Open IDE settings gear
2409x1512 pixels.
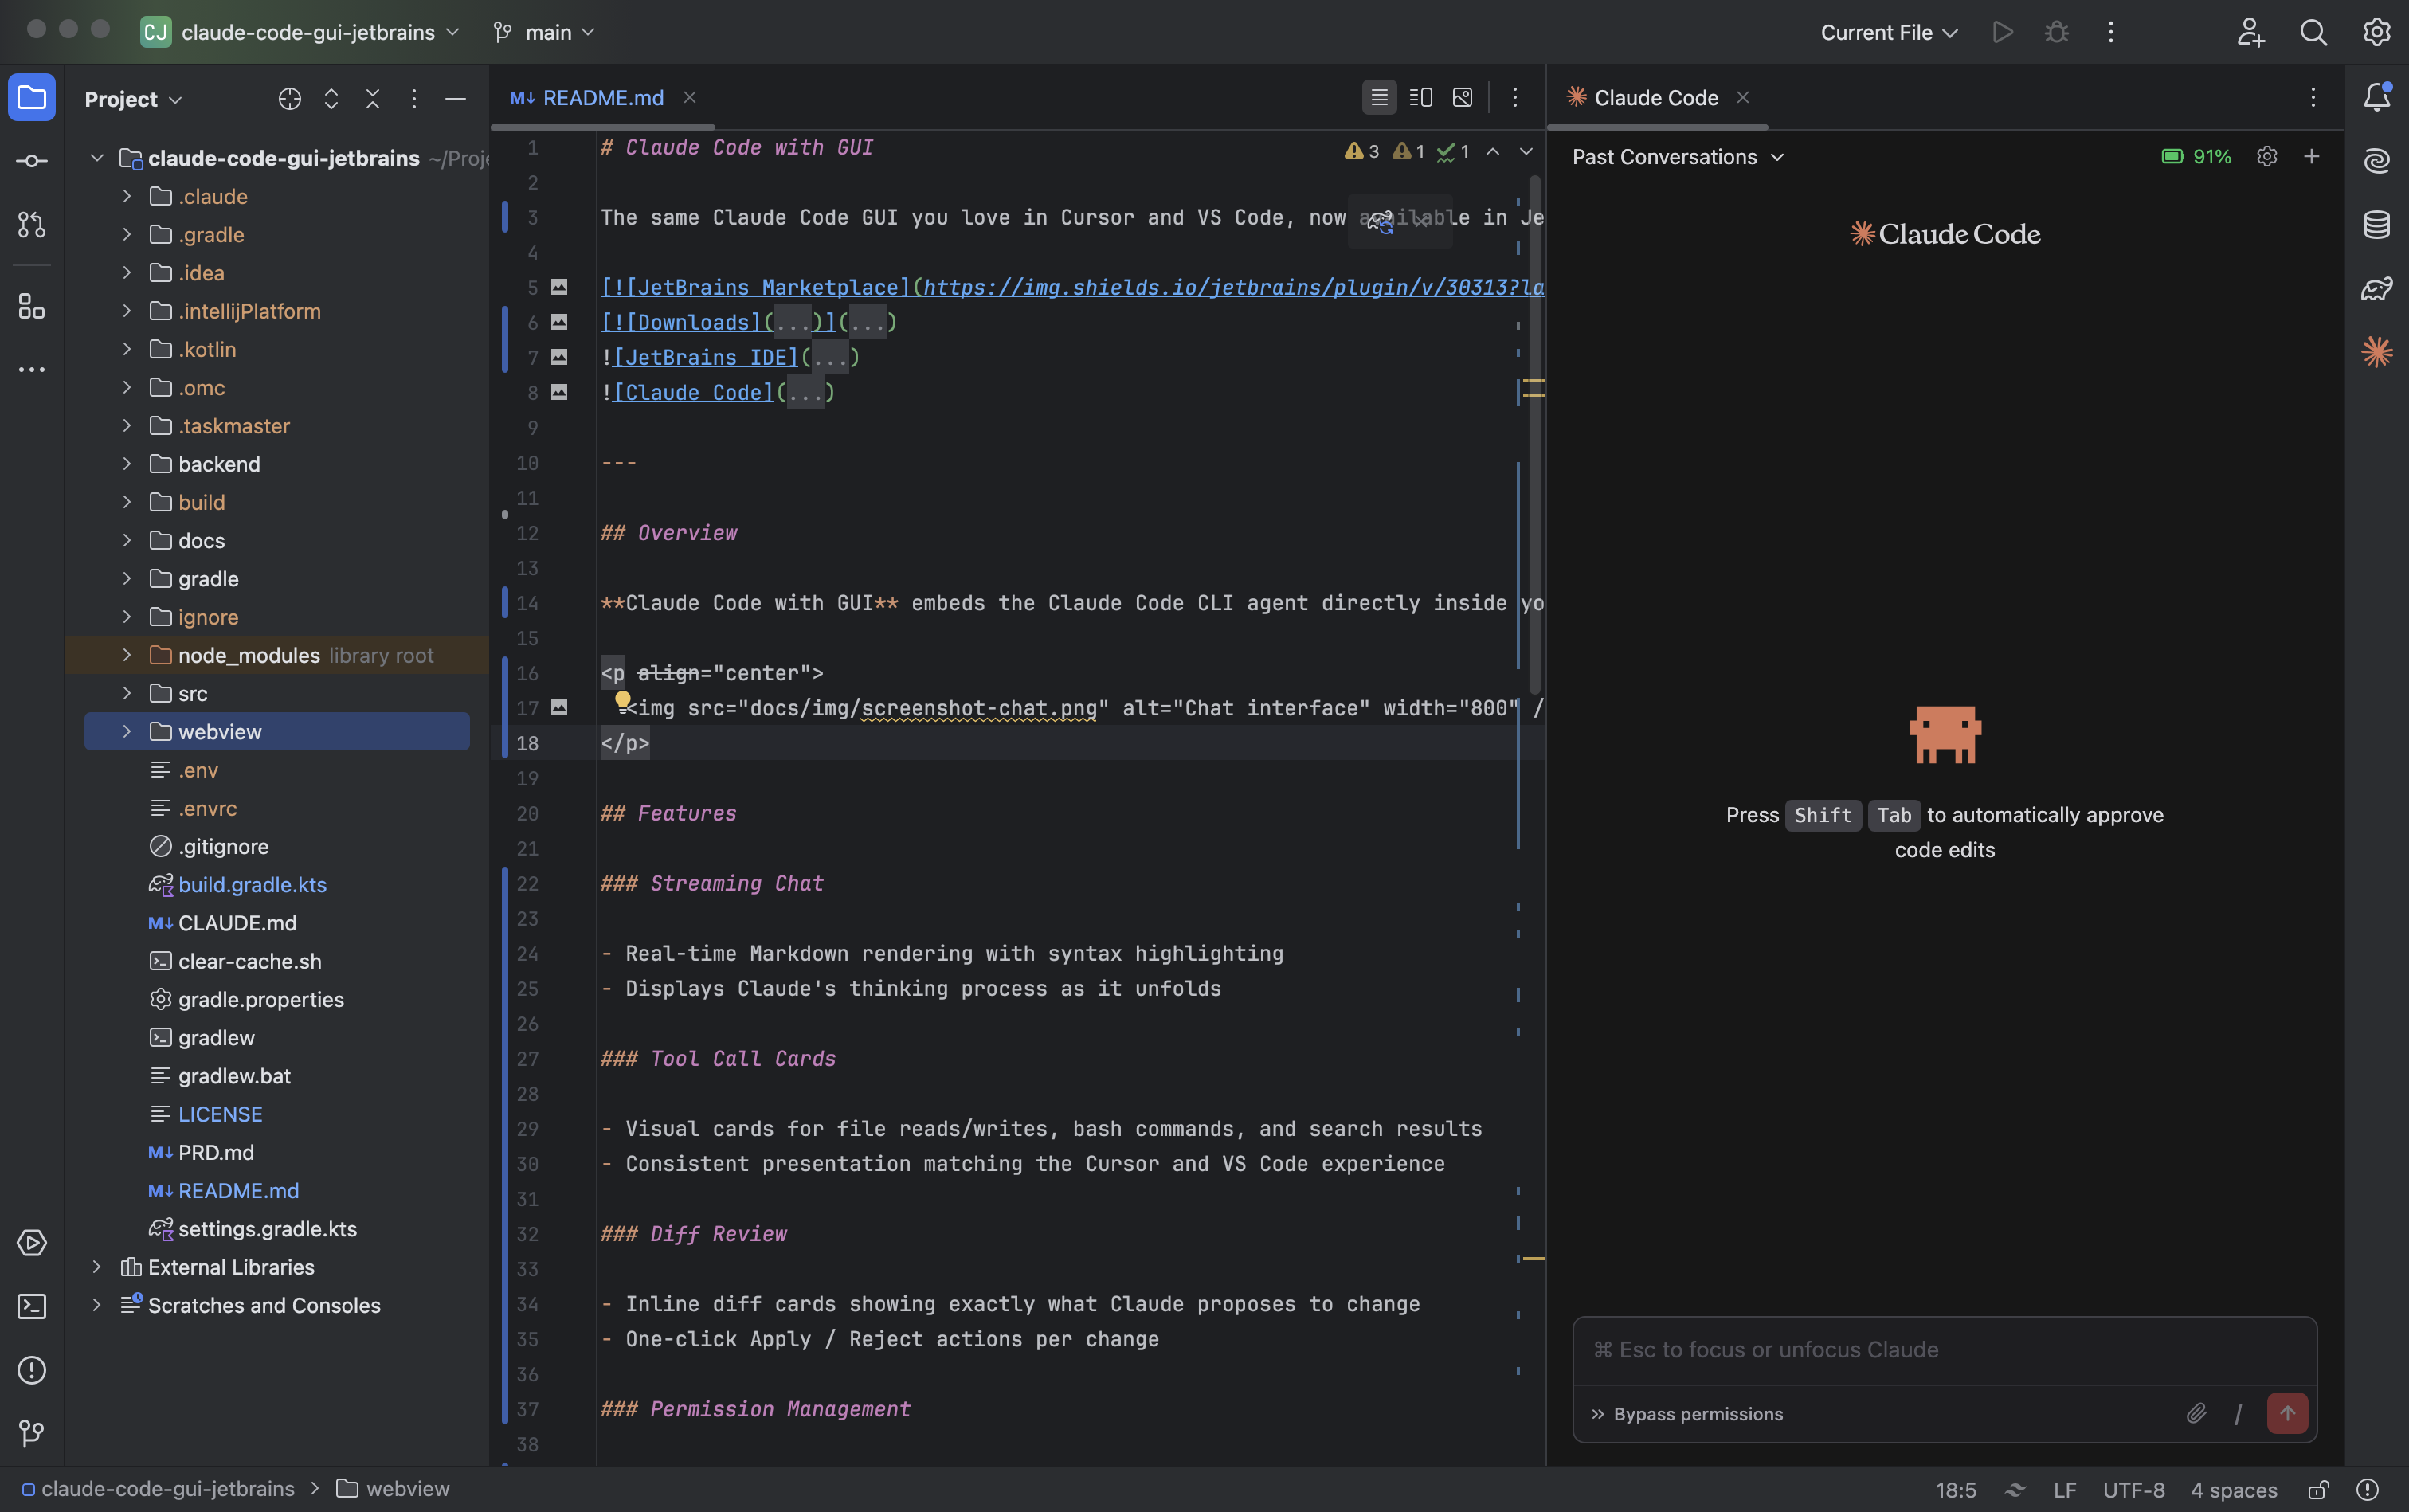2377,32
